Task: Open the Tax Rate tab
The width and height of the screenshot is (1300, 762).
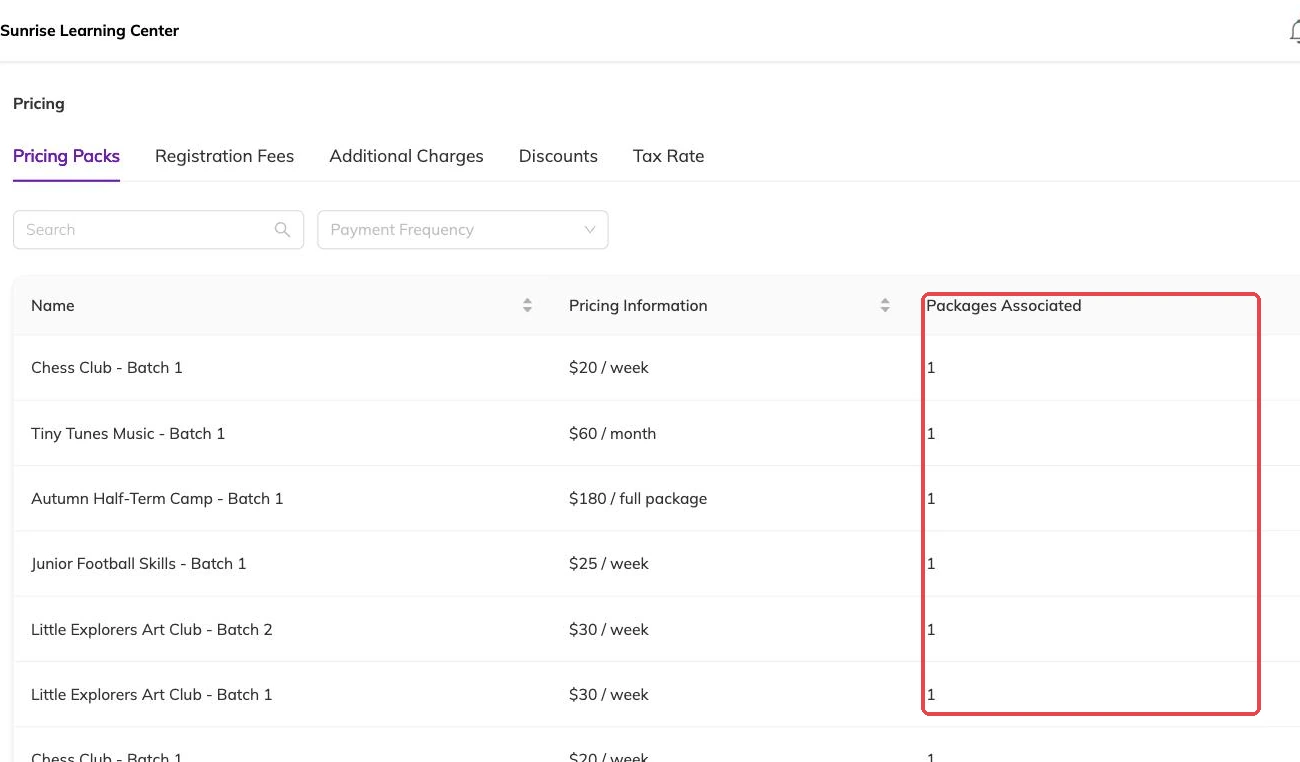Action: [x=669, y=156]
